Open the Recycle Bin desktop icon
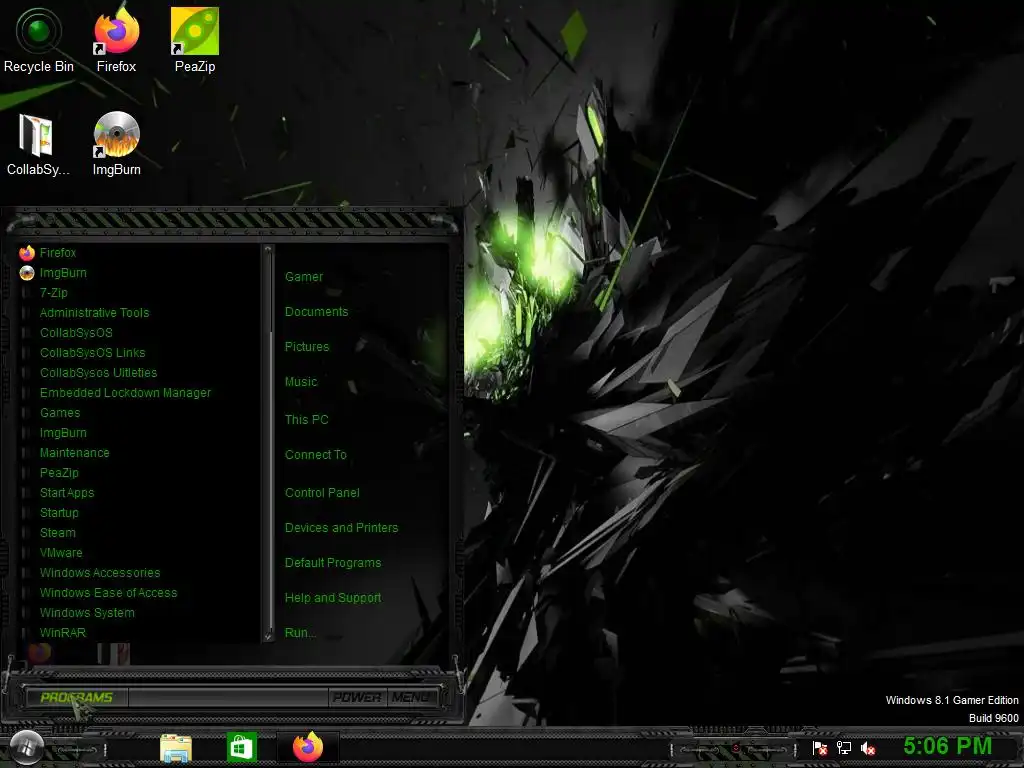The image size is (1024, 768). pyautogui.click(x=39, y=40)
